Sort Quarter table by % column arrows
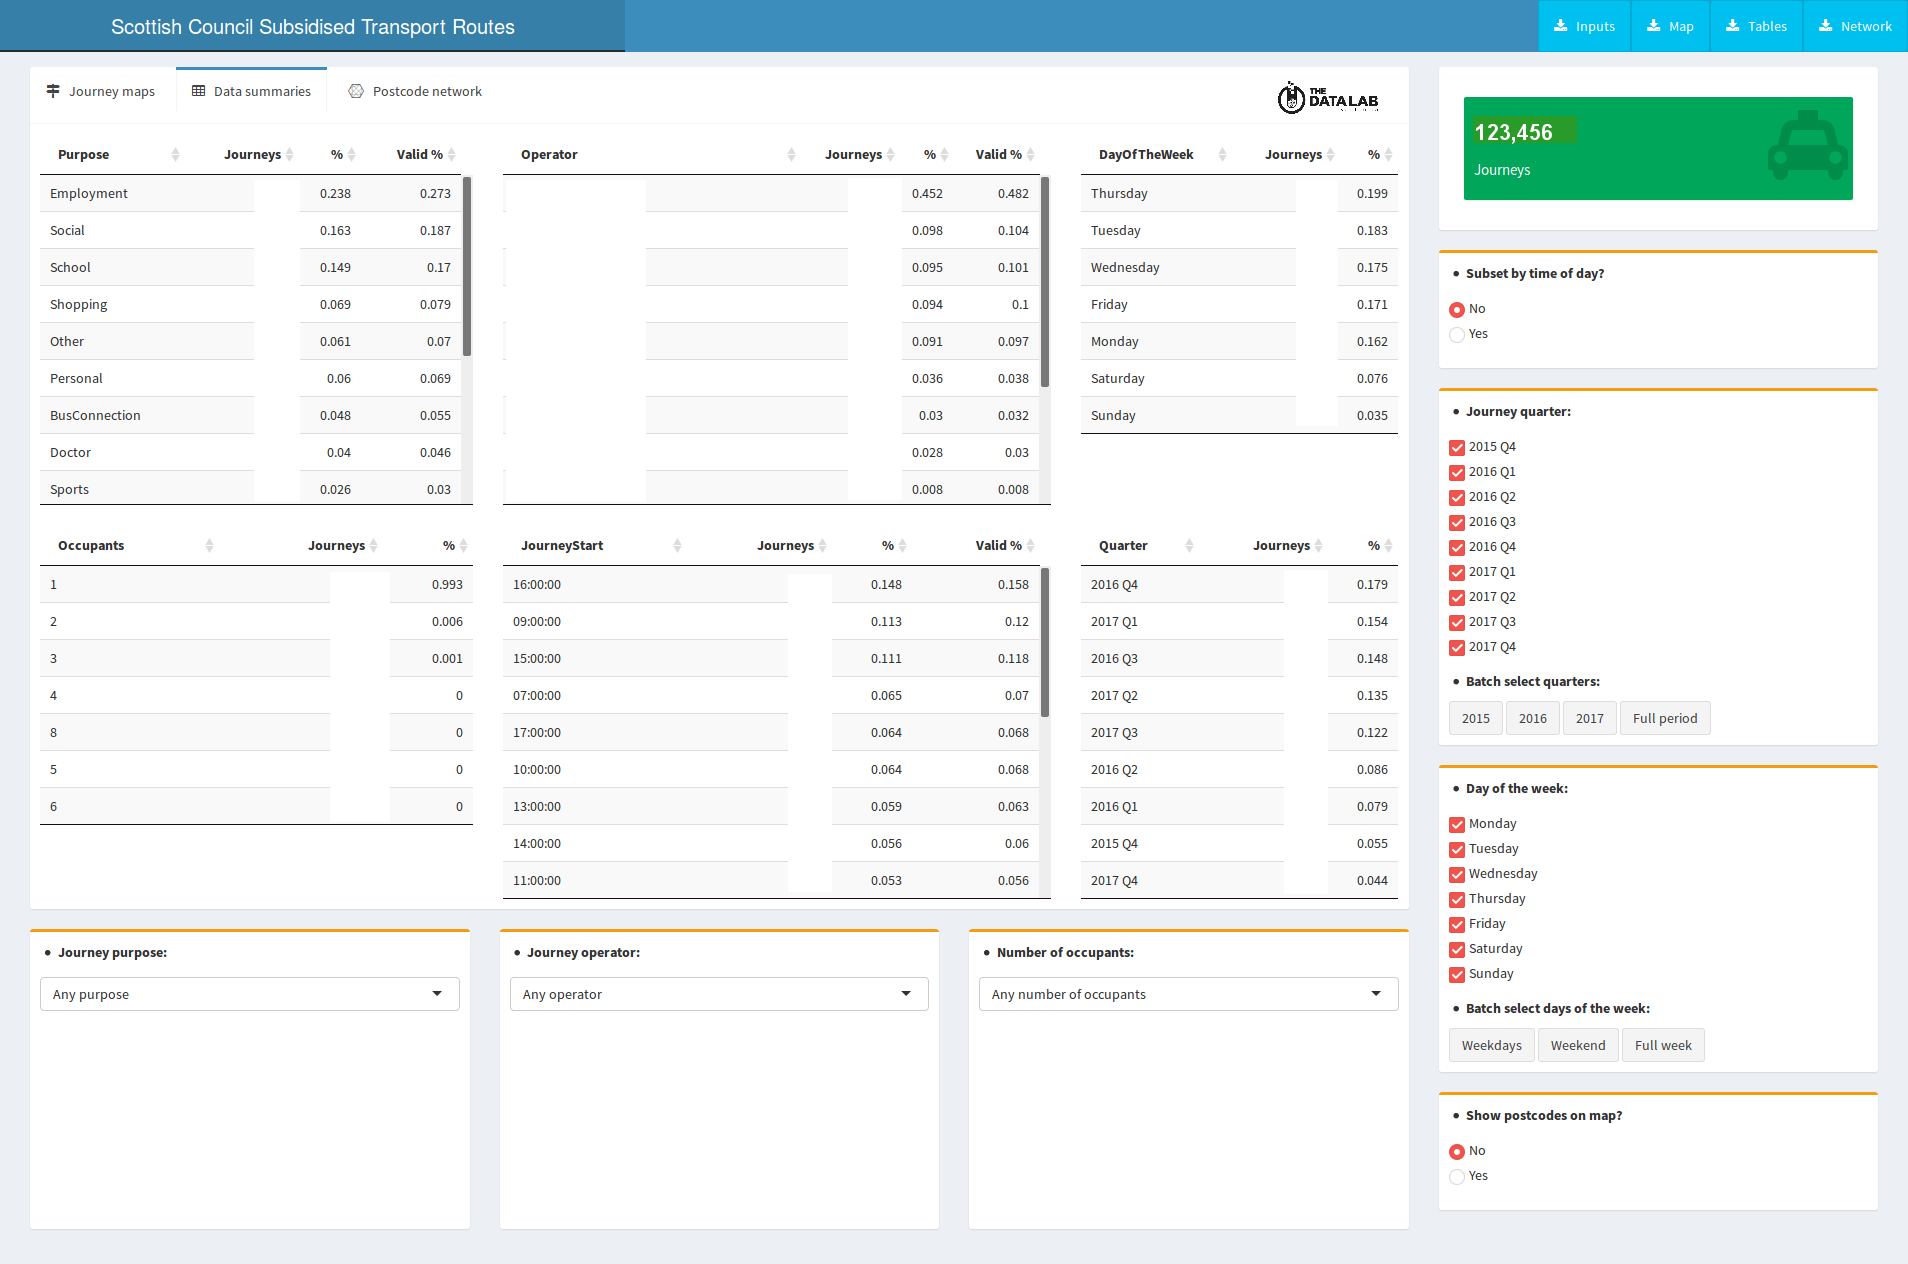Image resolution: width=1908 pixels, height=1264 pixels. [x=1388, y=545]
